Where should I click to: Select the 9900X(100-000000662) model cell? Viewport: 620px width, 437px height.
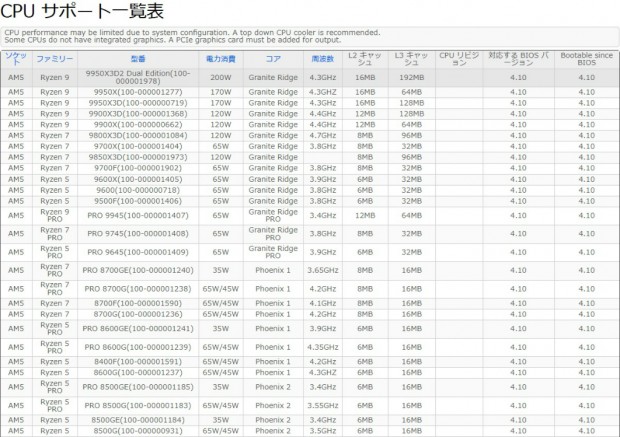coord(138,125)
